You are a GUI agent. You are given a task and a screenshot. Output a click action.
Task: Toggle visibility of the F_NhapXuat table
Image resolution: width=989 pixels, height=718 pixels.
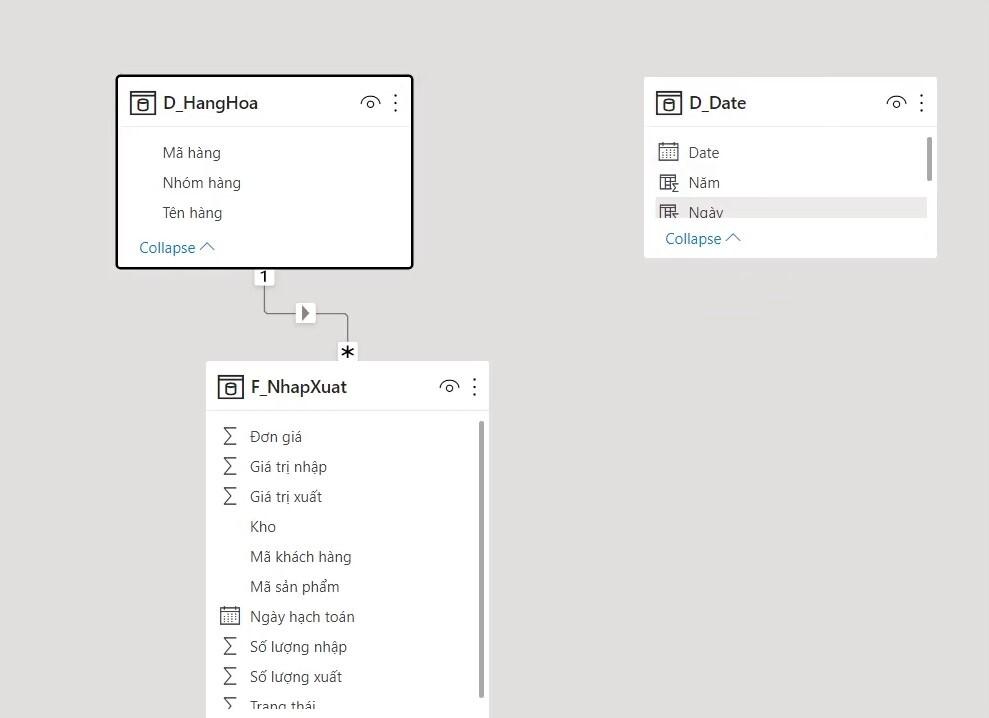pos(449,386)
